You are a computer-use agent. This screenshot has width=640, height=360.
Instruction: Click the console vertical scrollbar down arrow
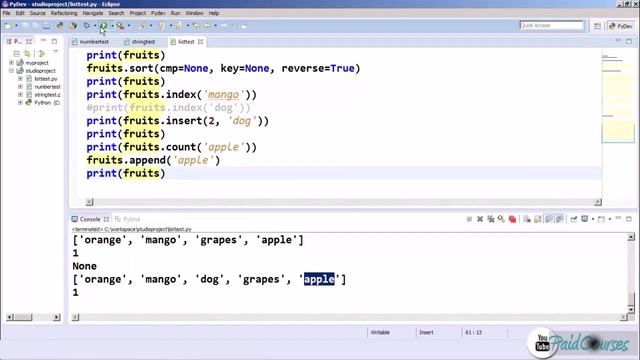coord(631,310)
